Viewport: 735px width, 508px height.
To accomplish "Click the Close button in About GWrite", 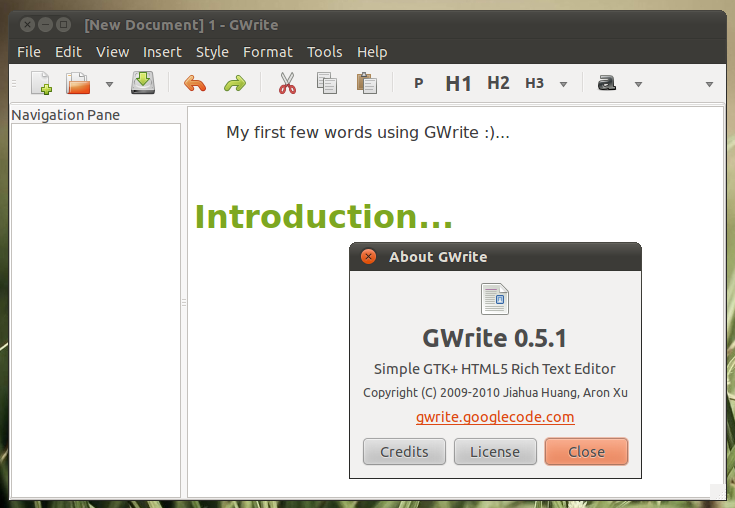I will 586,452.
